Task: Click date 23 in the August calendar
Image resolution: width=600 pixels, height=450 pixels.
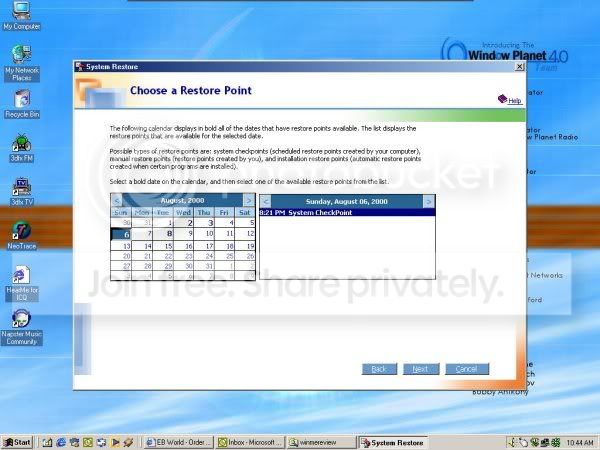Action: click(x=184, y=256)
